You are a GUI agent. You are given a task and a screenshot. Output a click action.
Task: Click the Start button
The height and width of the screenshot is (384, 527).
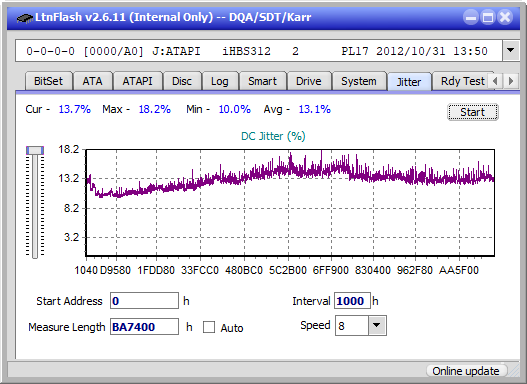tap(472, 112)
